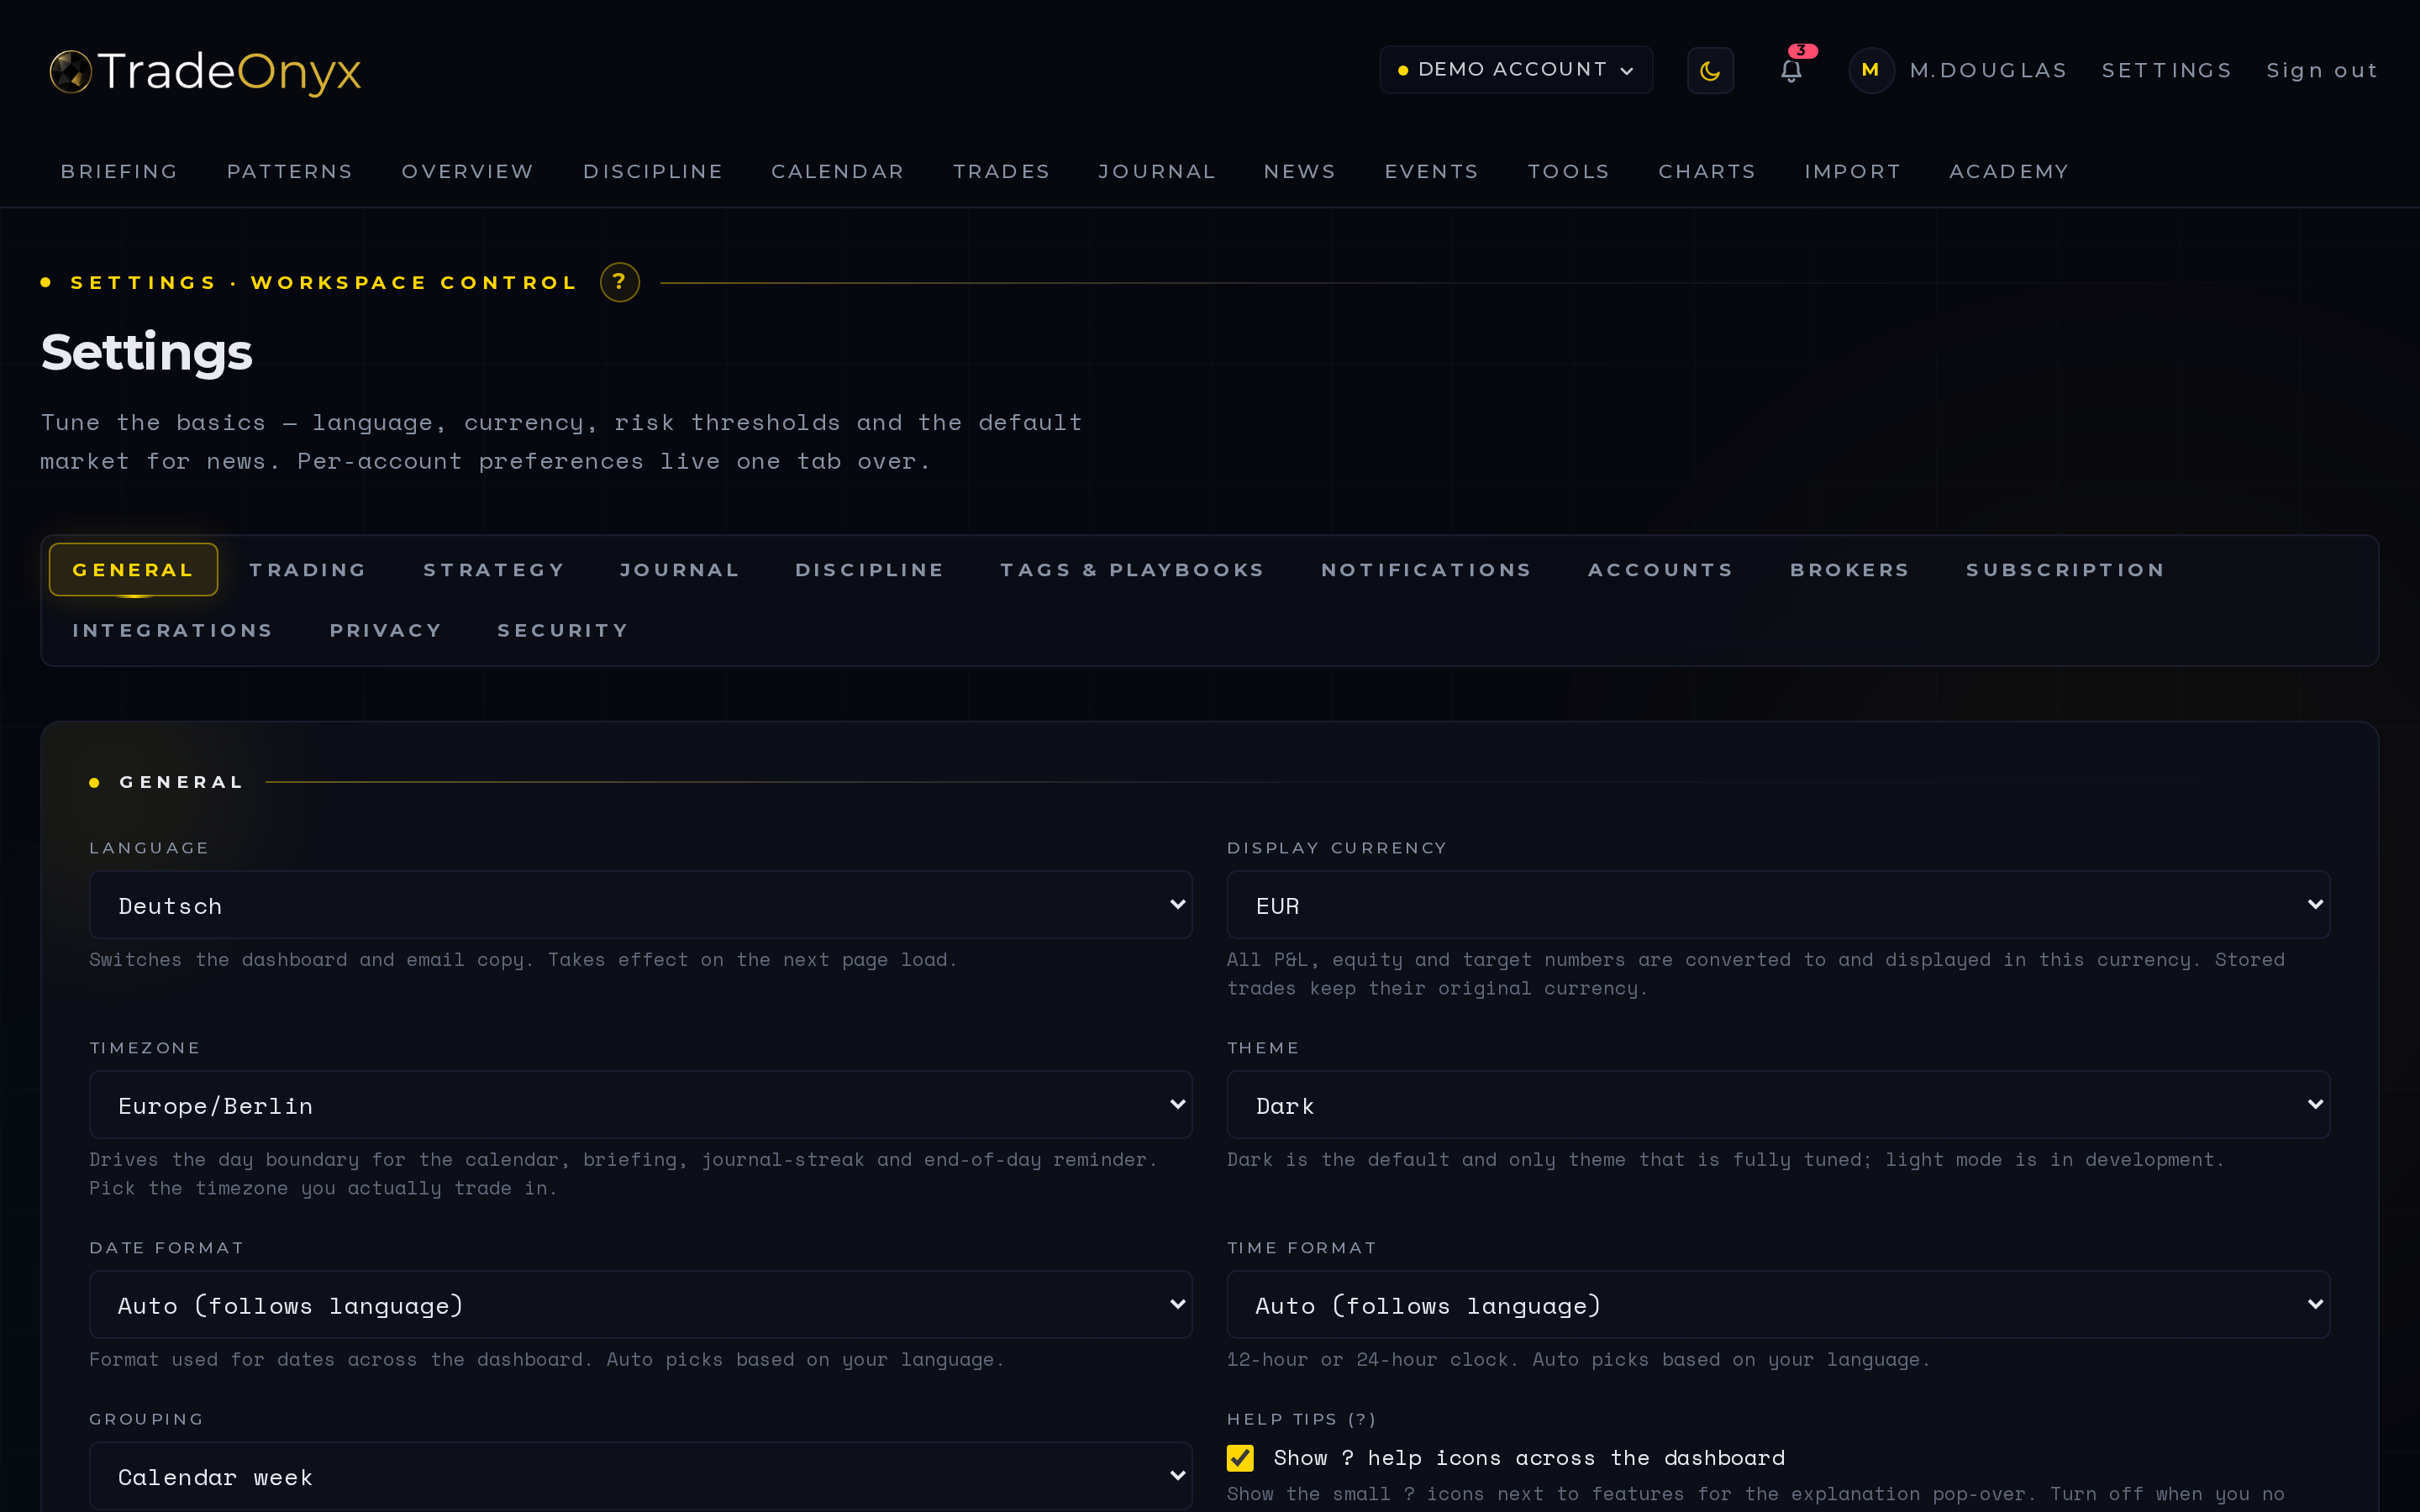Open the Grouping dropdown
Image resolution: width=2420 pixels, height=1512 pixels.
641,1476
